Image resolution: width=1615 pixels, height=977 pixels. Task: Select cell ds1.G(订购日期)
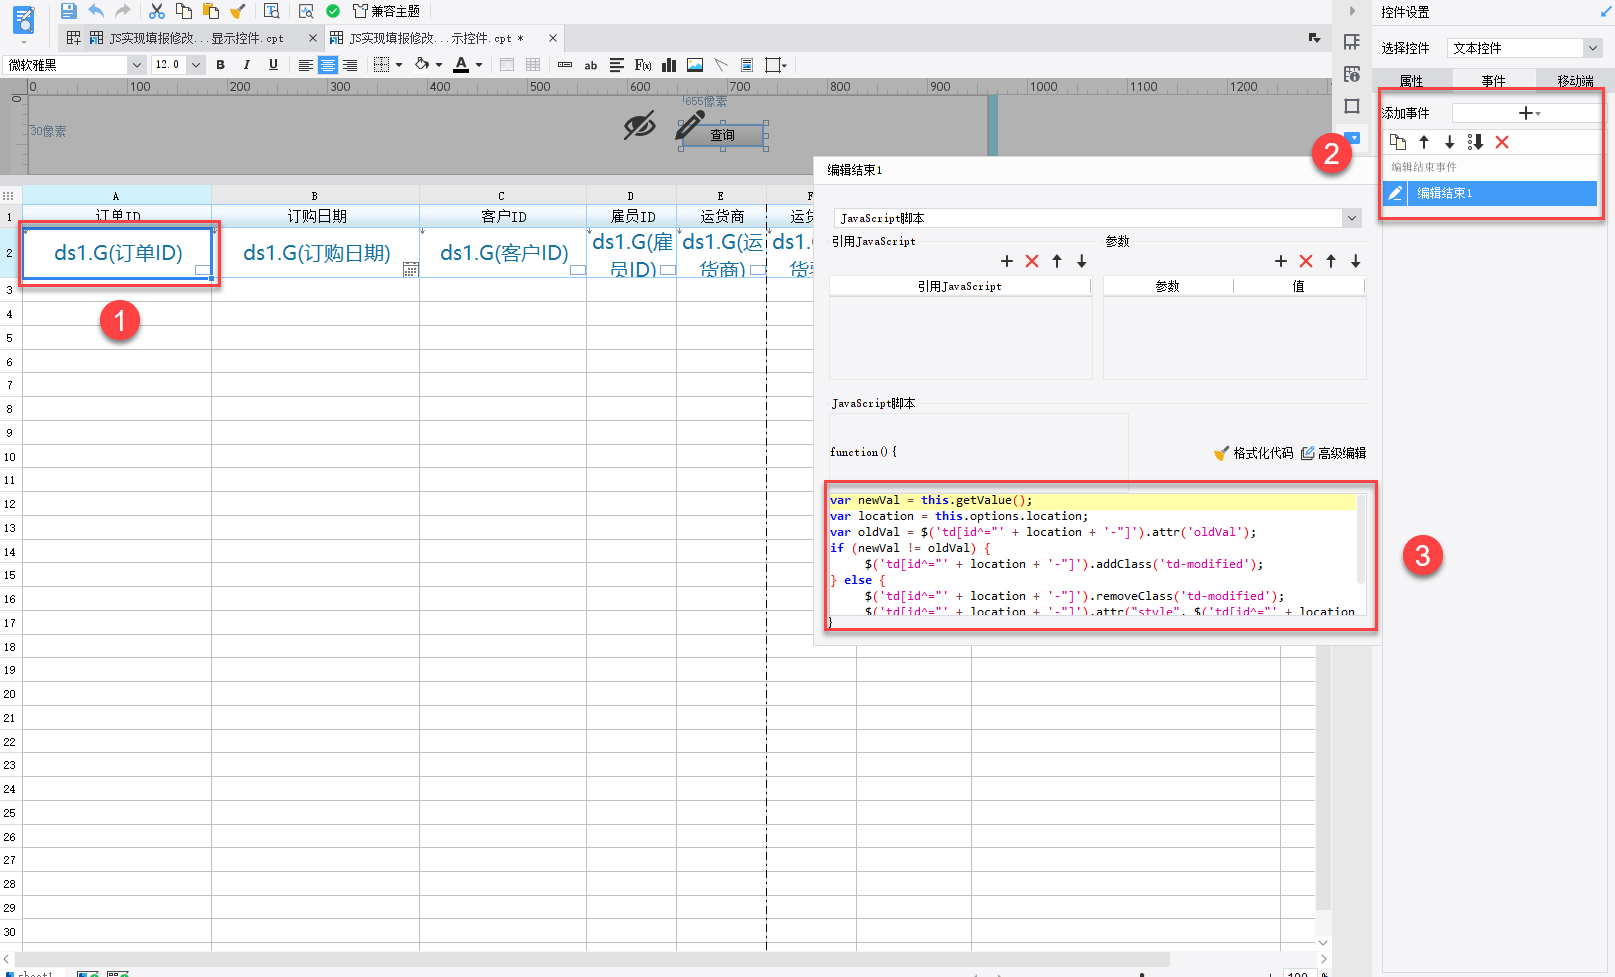316,253
